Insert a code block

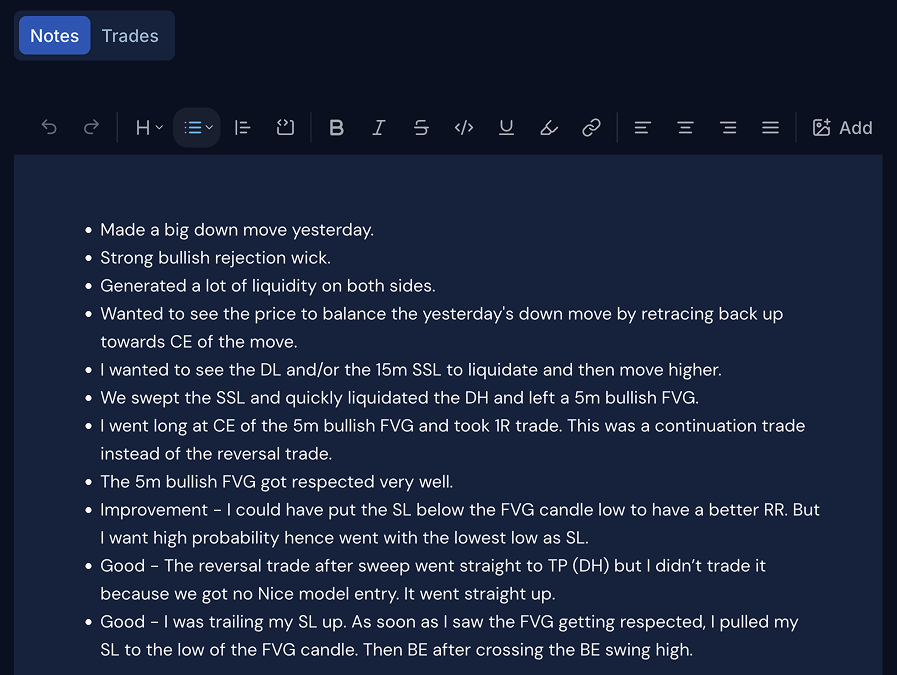[x=285, y=127]
